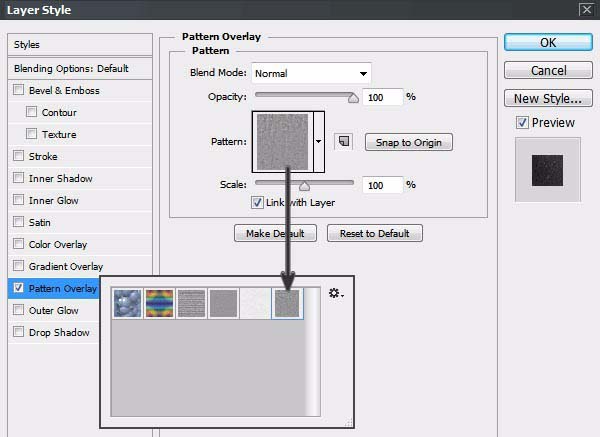
Task: Enable Satin checkbox
Action: tap(18, 222)
